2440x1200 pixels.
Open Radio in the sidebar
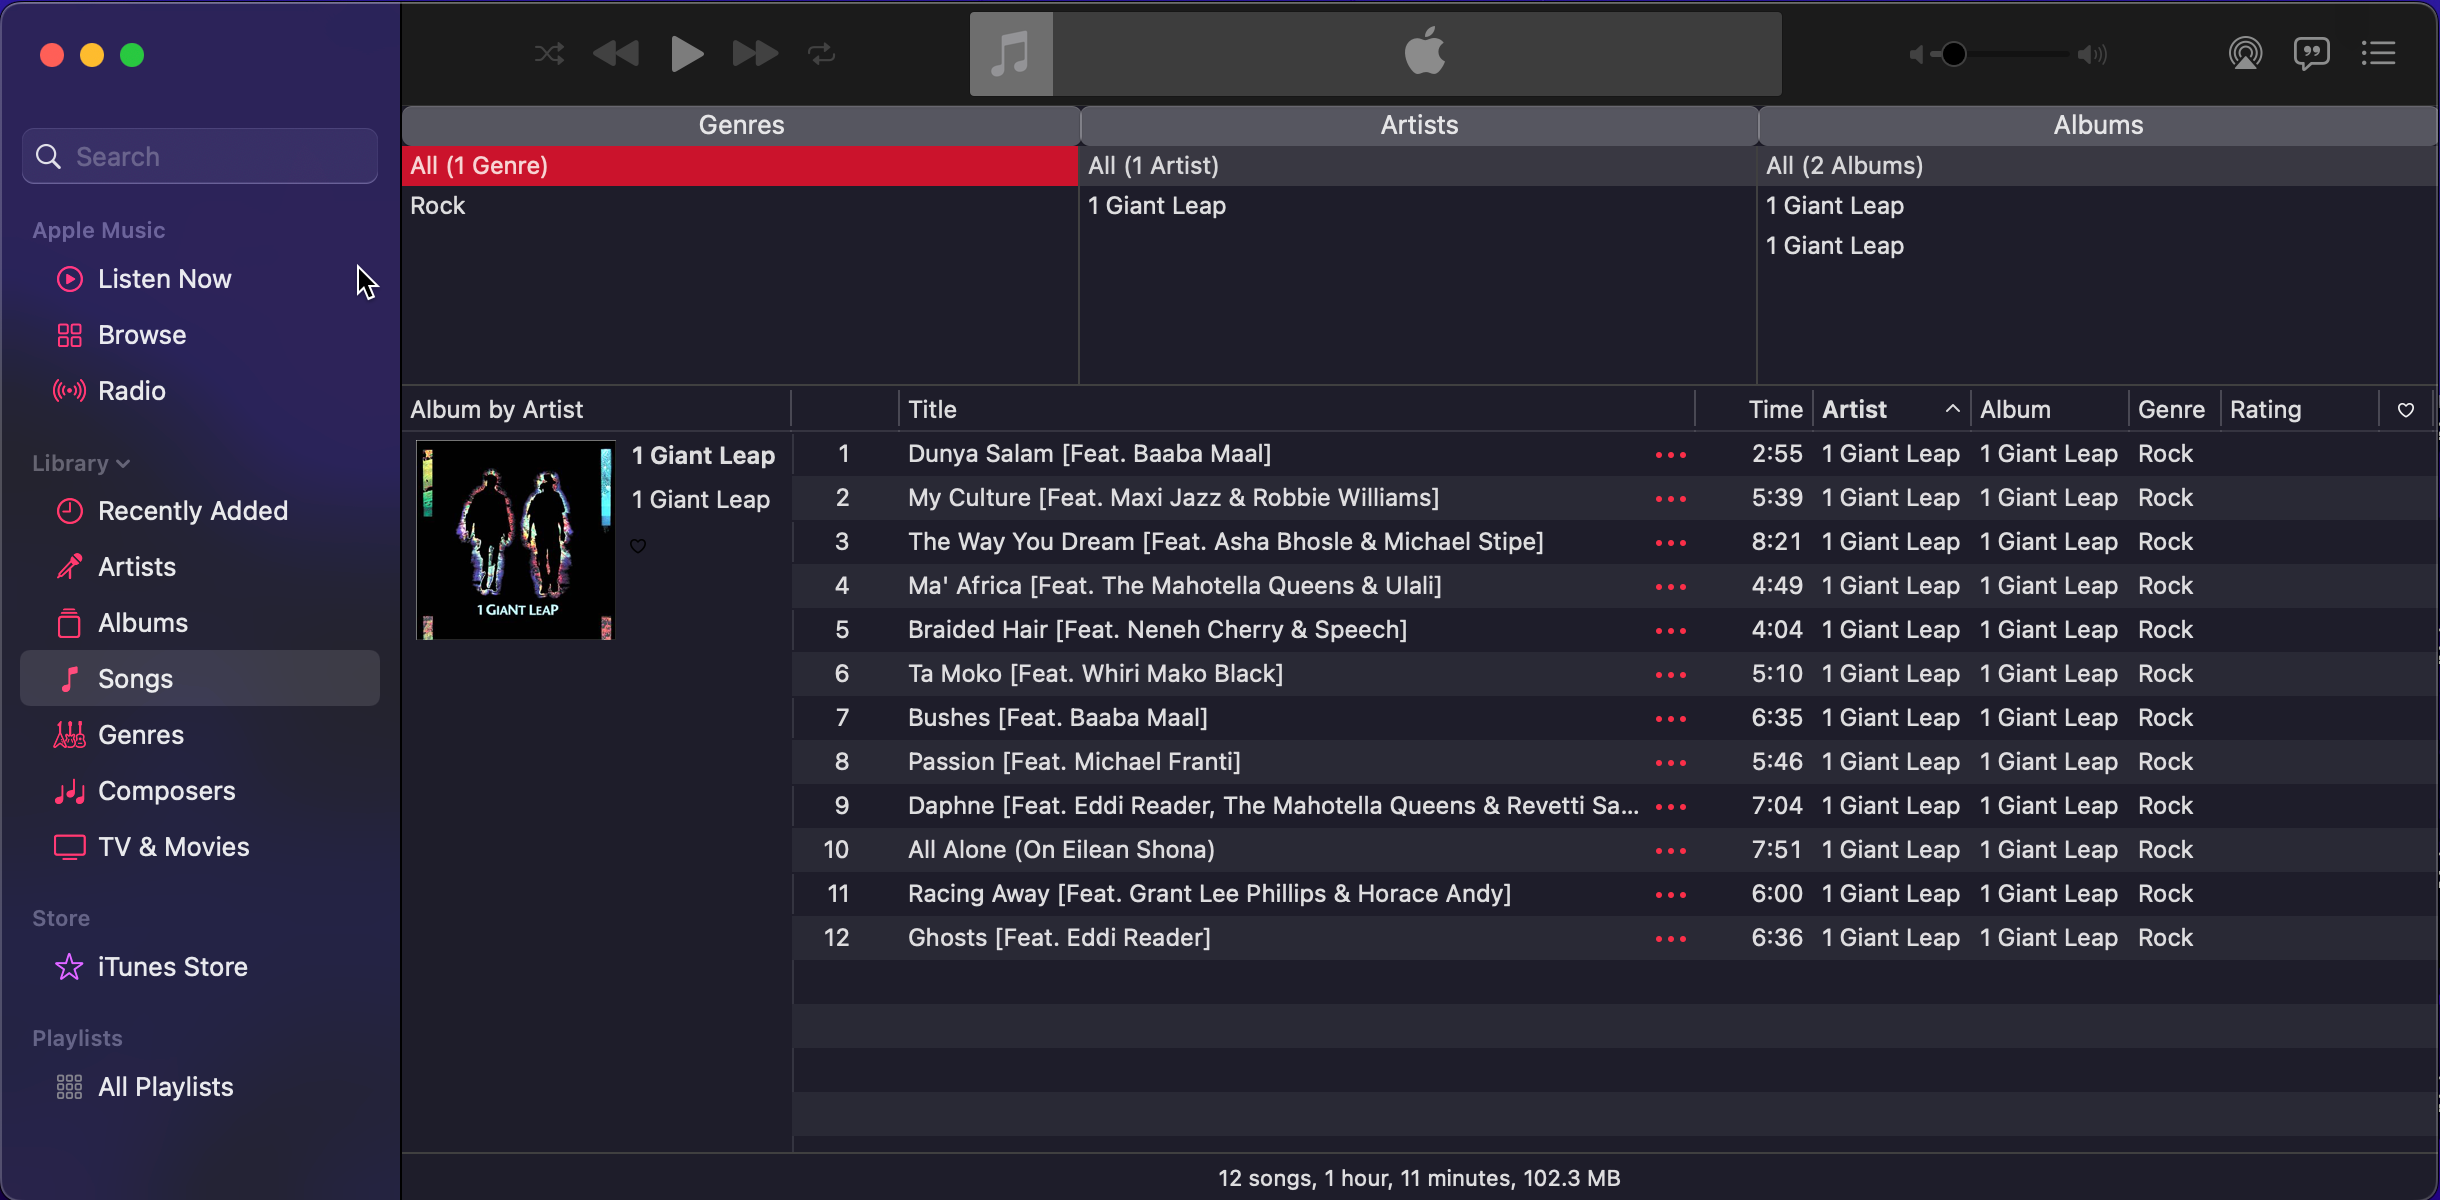click(131, 391)
